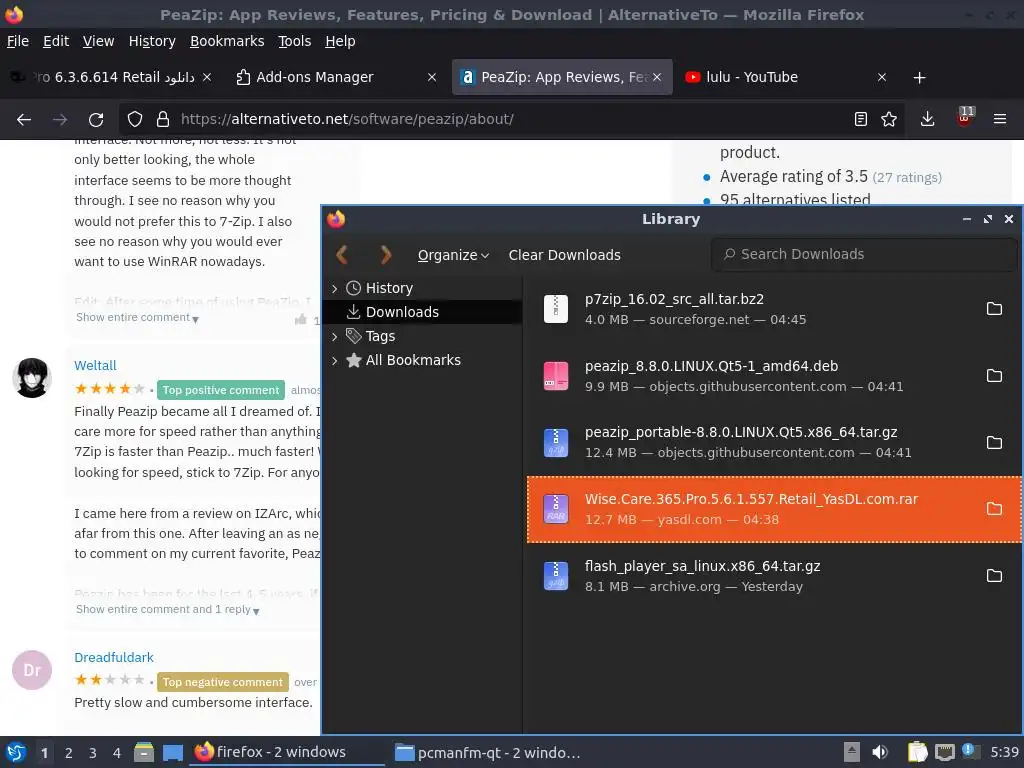Open a new browser tab

pyautogui.click(x=920, y=78)
